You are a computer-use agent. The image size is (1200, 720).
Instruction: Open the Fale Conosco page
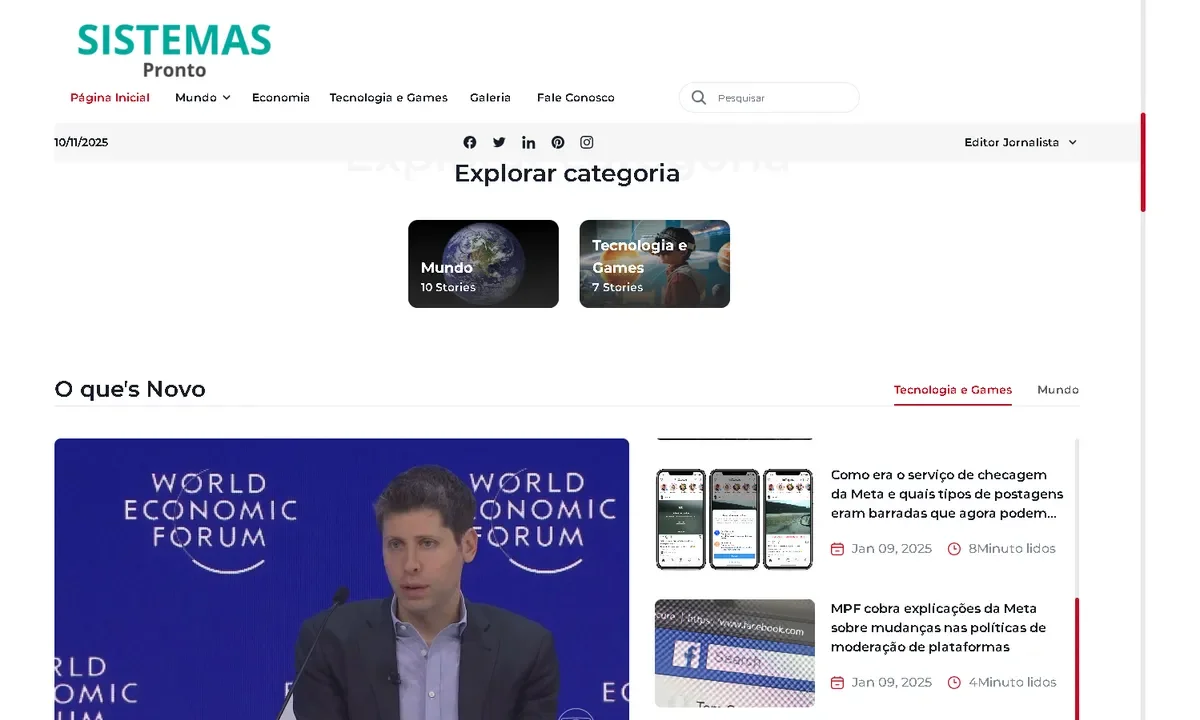(x=575, y=97)
